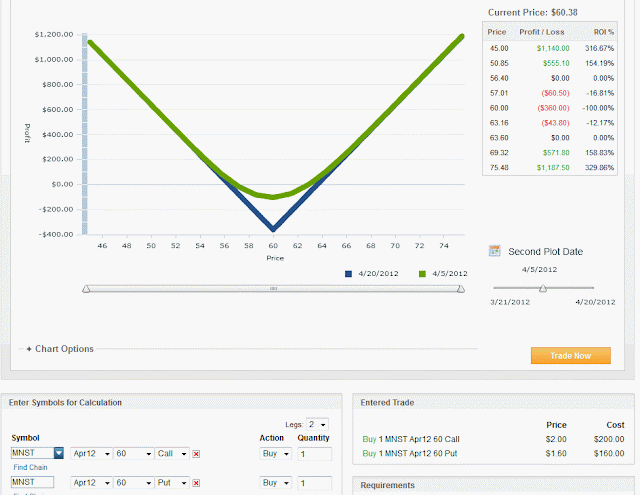Viewport: 640px width, 495px height.
Task: Open the Put option type dropdown
Action: click(172, 483)
